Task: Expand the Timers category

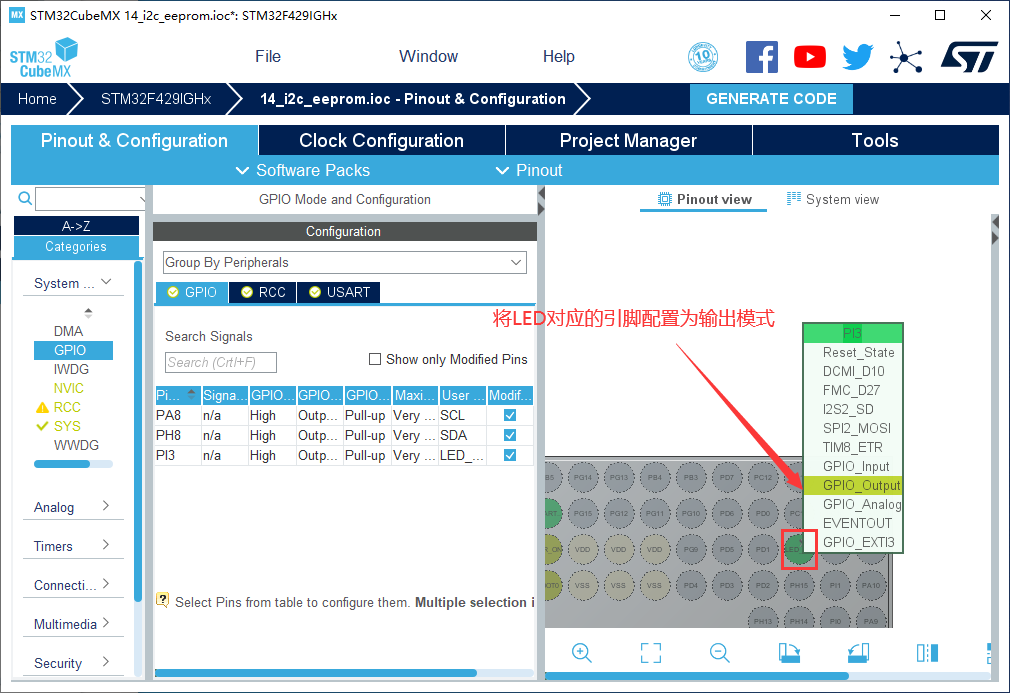Action: pyautogui.click(x=72, y=546)
